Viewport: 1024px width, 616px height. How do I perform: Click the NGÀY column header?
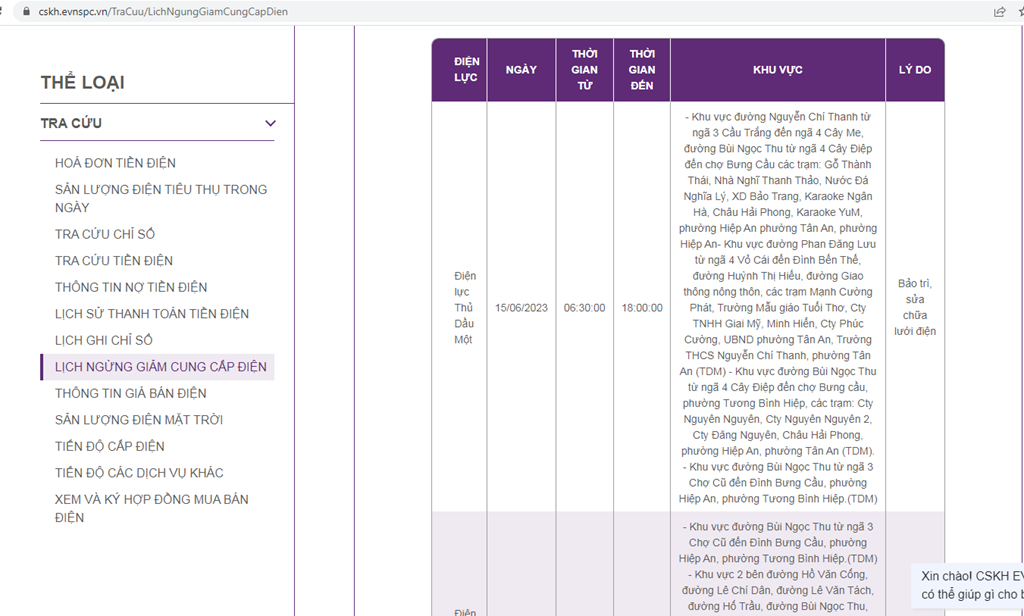pyautogui.click(x=521, y=69)
